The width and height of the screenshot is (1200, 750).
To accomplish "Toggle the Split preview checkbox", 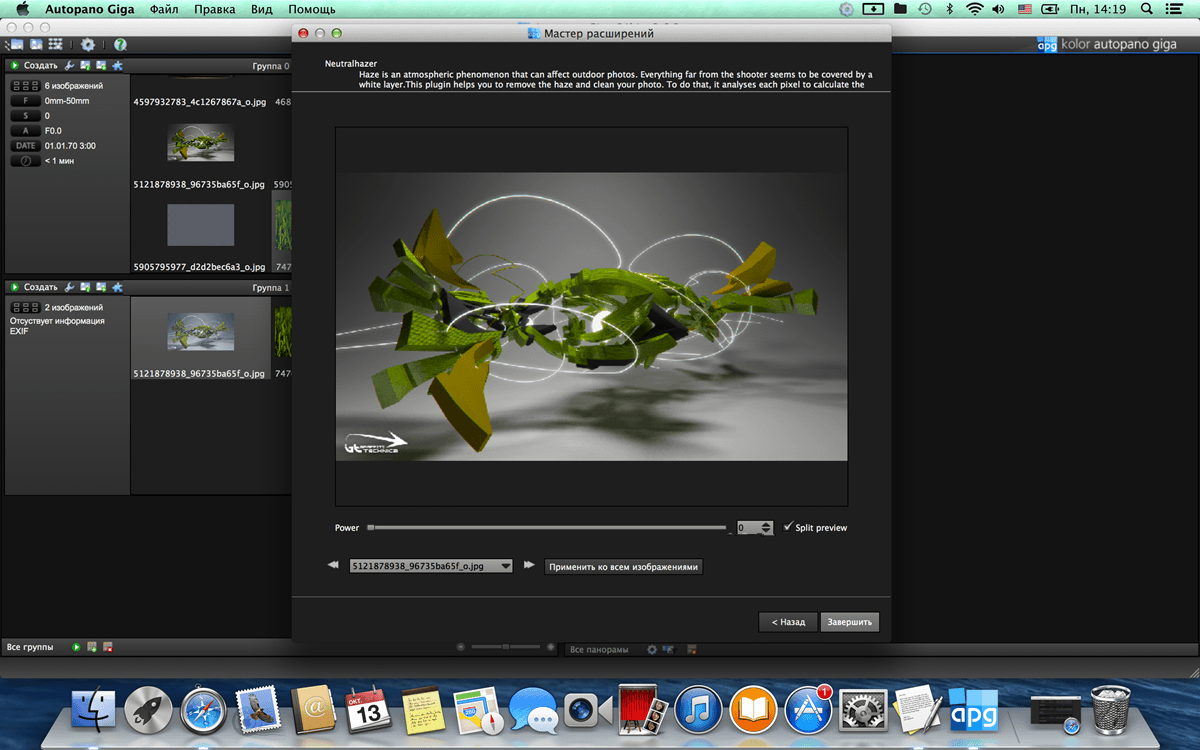I will (789, 527).
